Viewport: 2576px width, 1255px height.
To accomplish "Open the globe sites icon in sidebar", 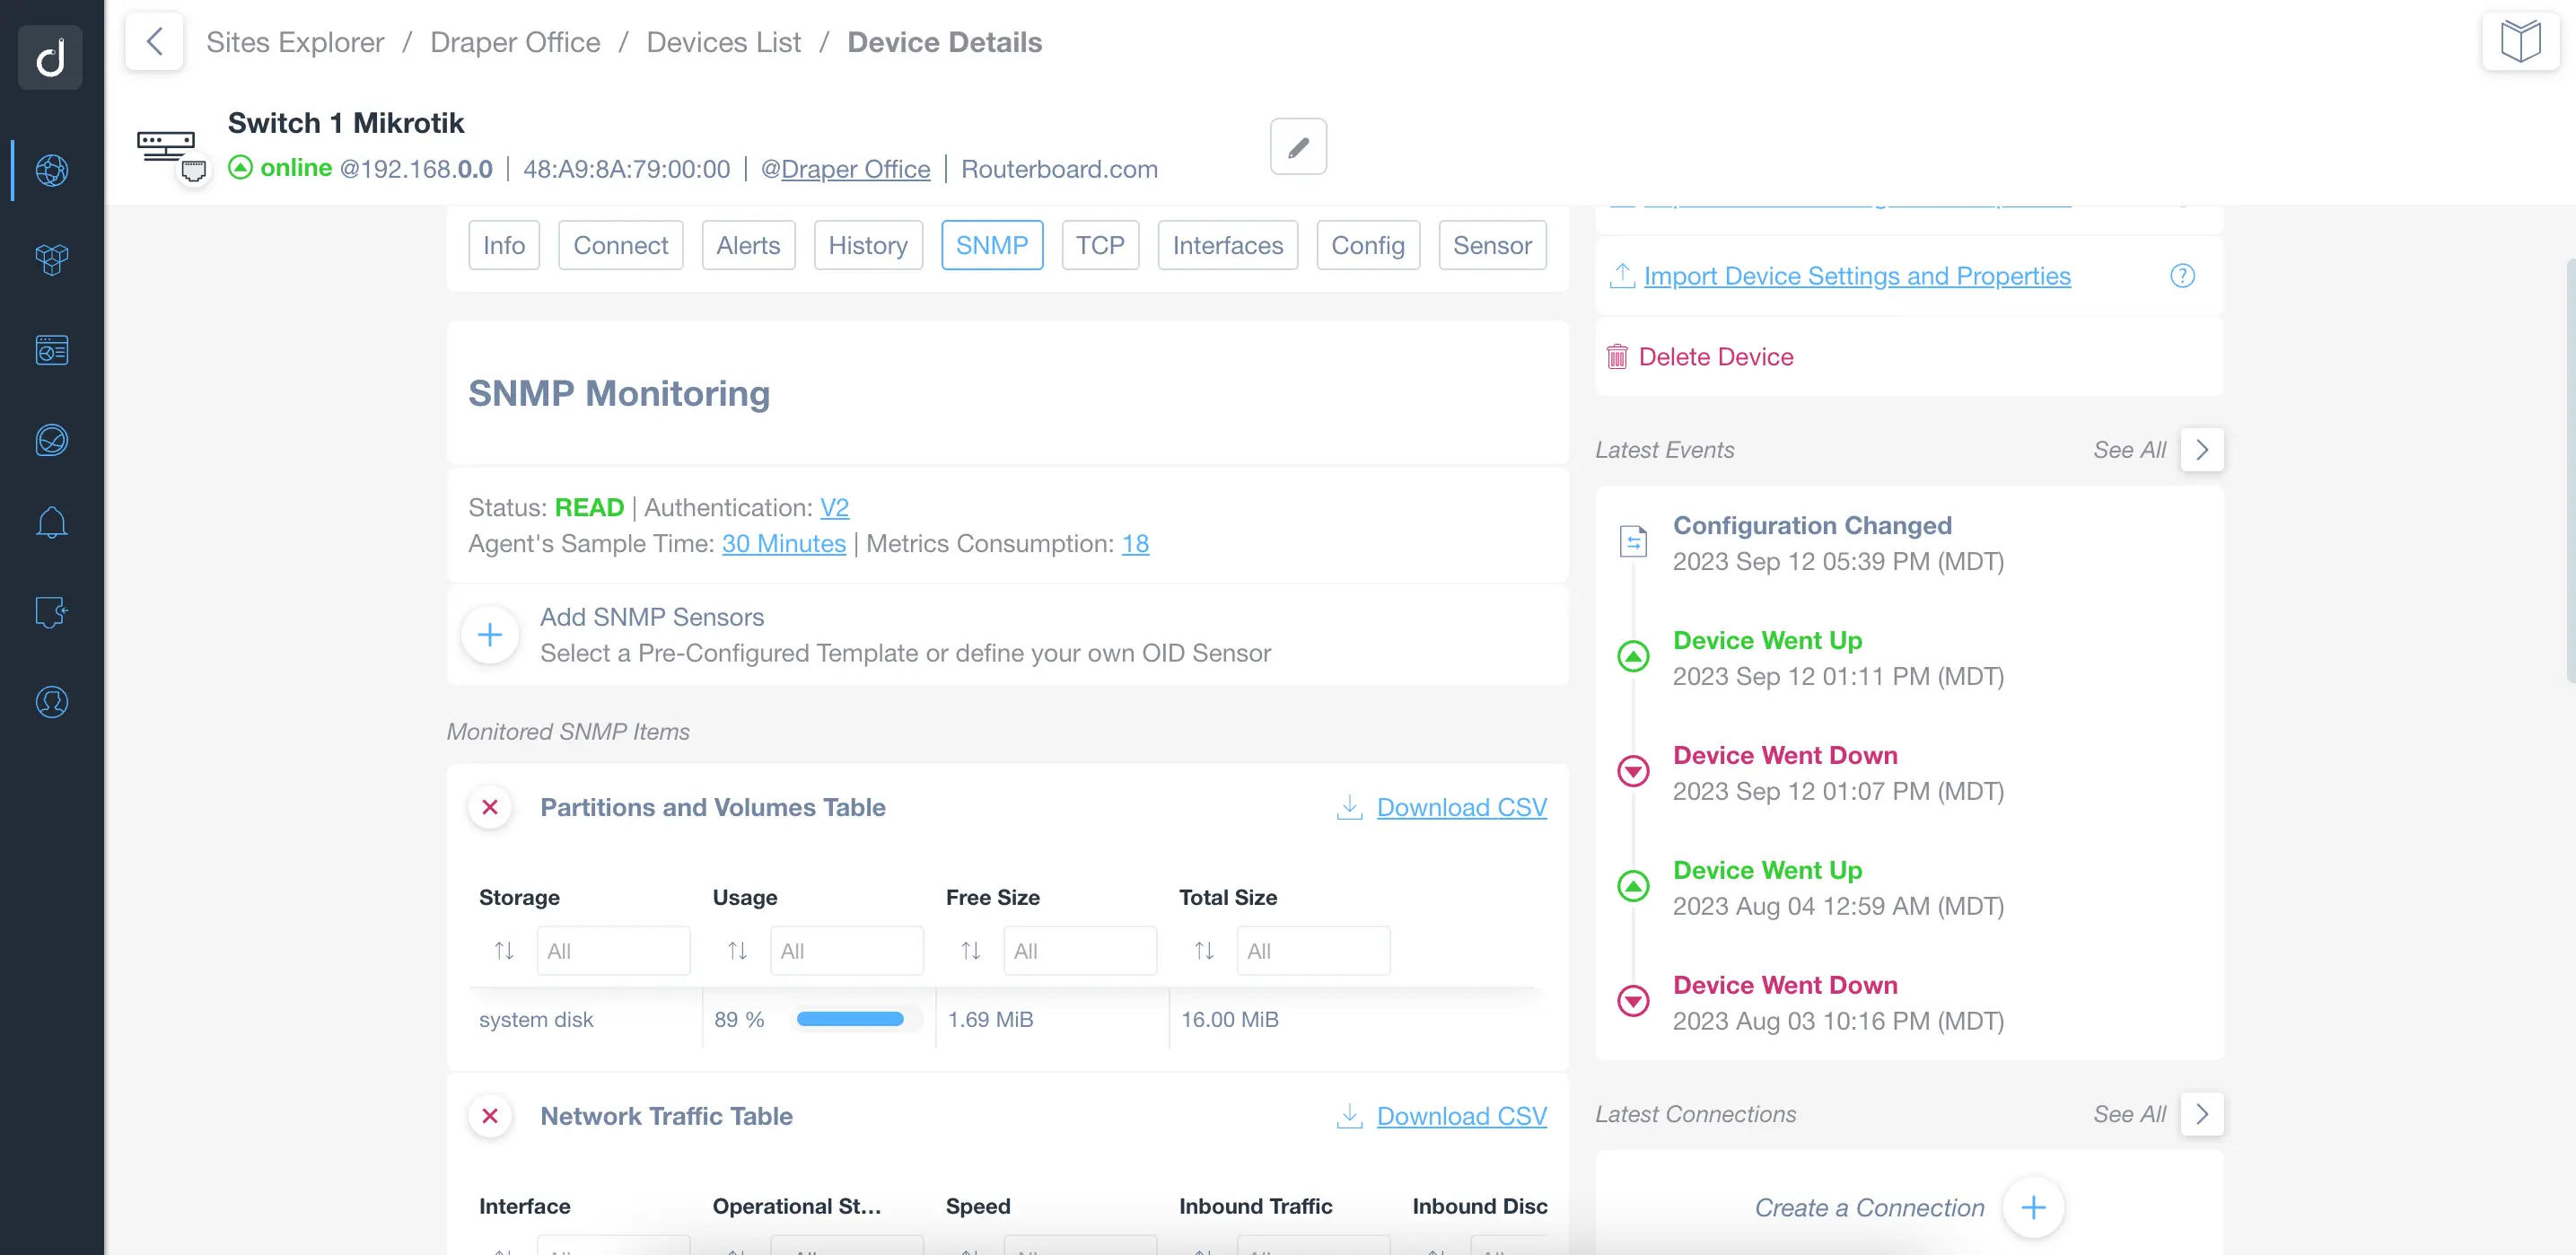I will 51,170.
